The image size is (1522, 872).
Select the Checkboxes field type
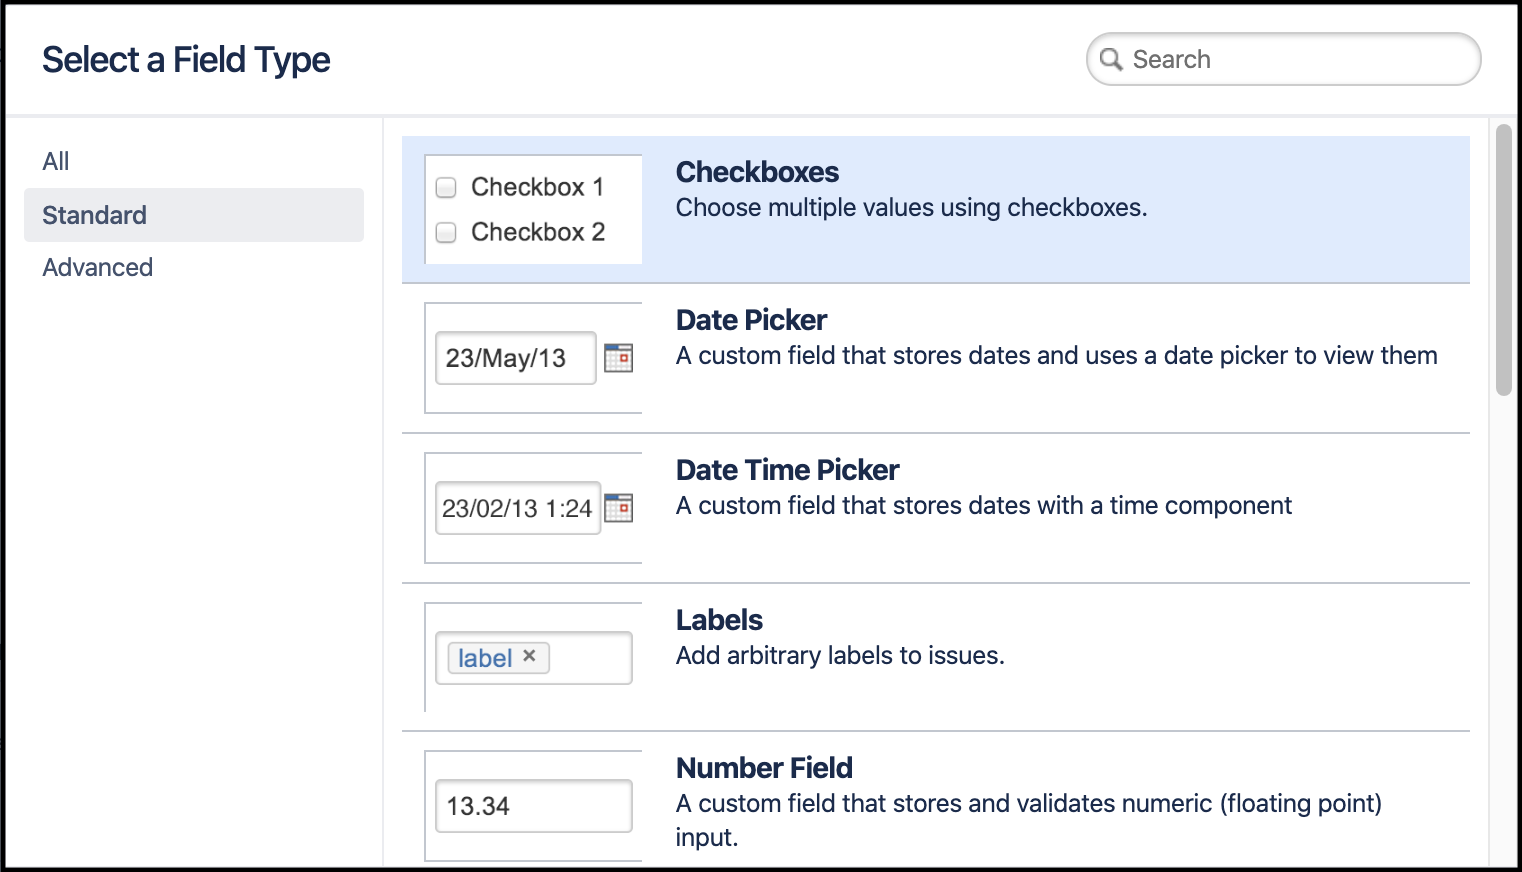[x=757, y=172]
